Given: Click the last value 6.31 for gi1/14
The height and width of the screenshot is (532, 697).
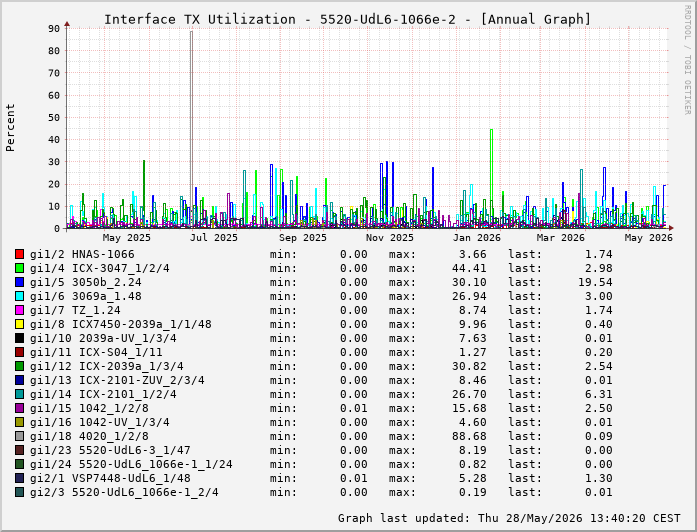Looking at the screenshot, I should (x=599, y=394).
